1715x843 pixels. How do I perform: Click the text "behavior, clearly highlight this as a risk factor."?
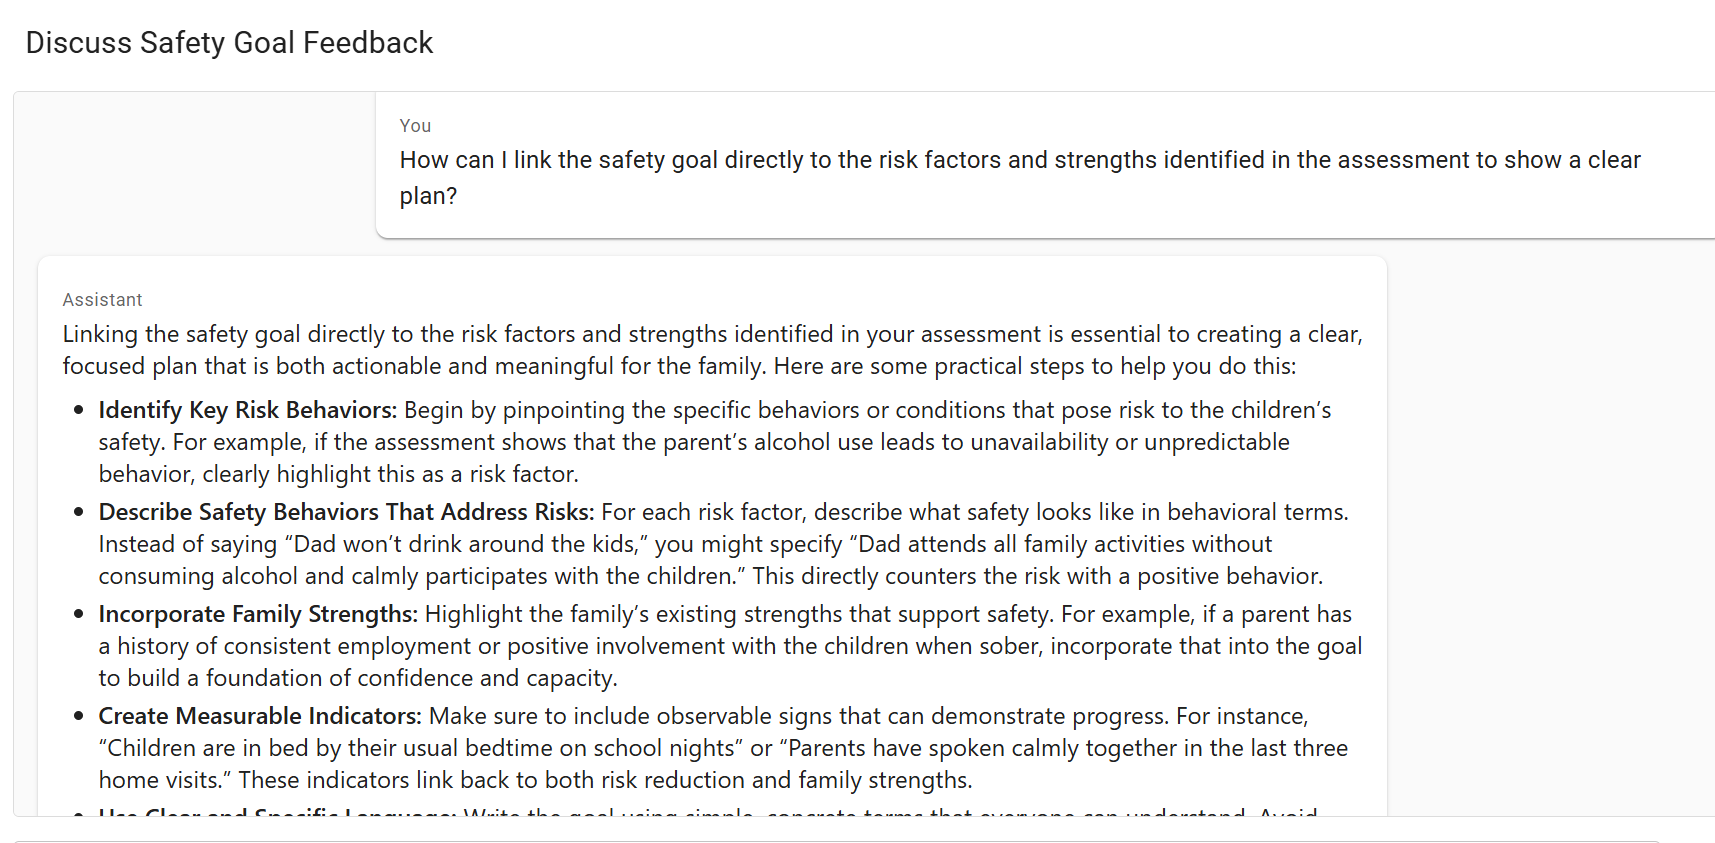click(x=338, y=474)
